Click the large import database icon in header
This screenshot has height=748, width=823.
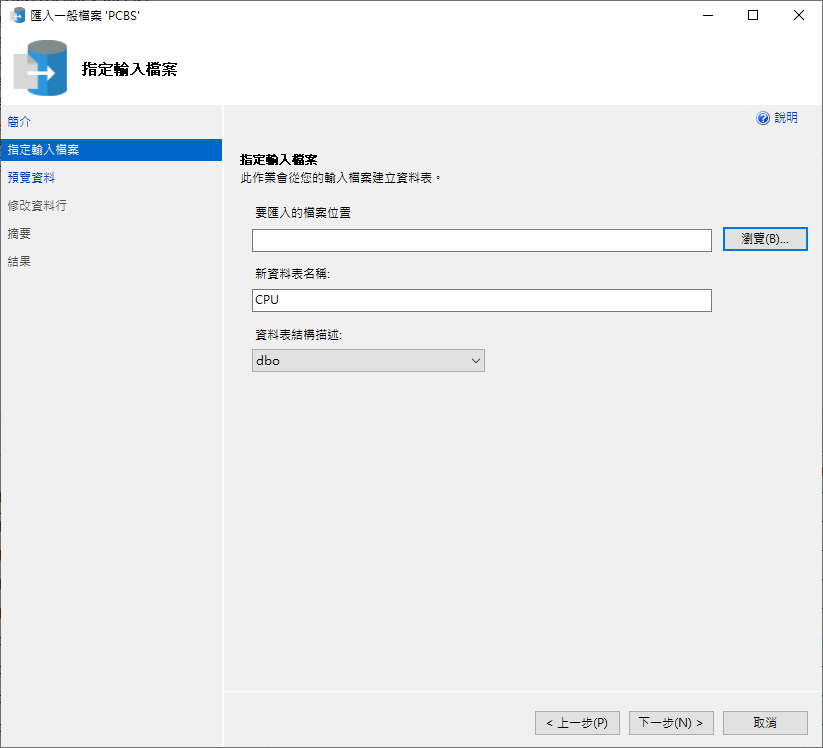40,68
